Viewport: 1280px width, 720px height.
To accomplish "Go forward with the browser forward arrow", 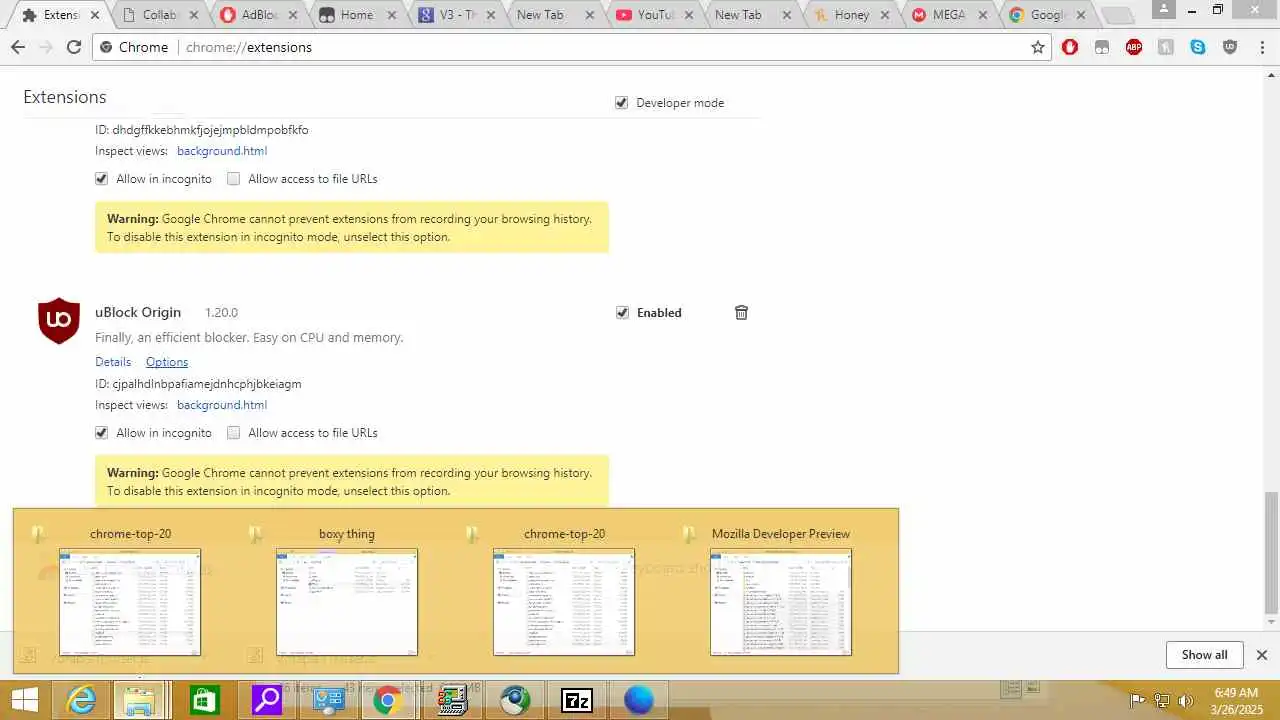I will click(x=46, y=47).
